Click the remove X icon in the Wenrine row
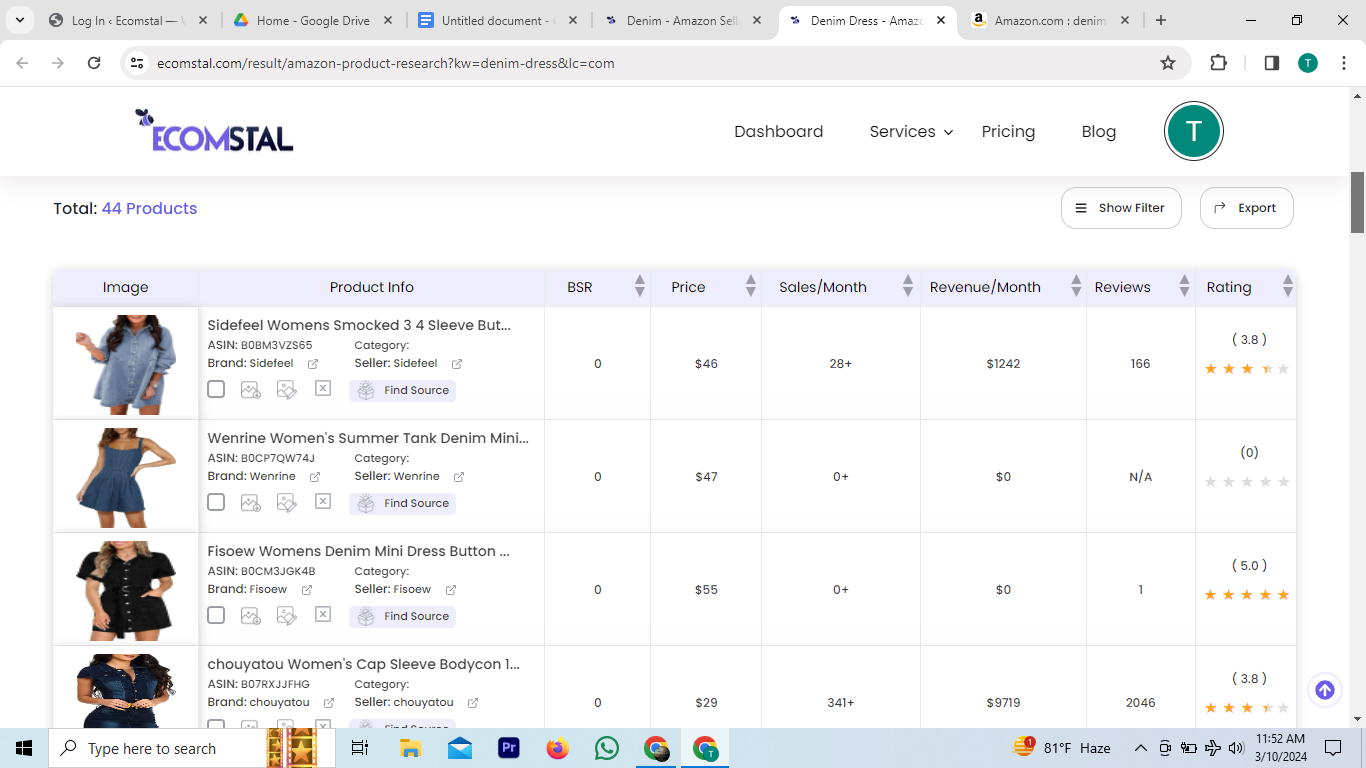This screenshot has width=1366, height=768. [x=323, y=501]
